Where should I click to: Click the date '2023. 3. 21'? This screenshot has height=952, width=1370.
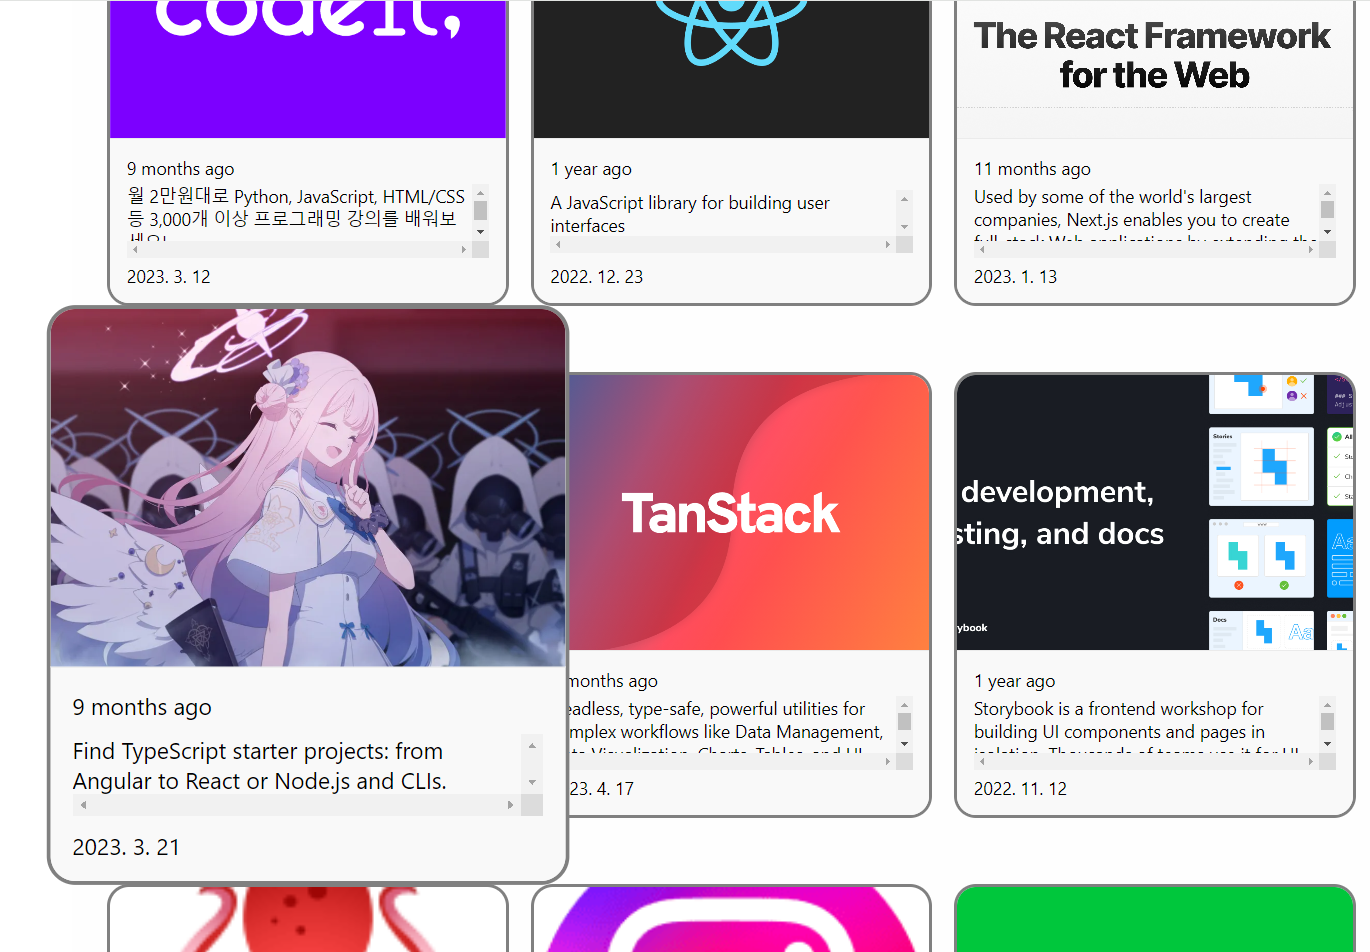click(127, 847)
